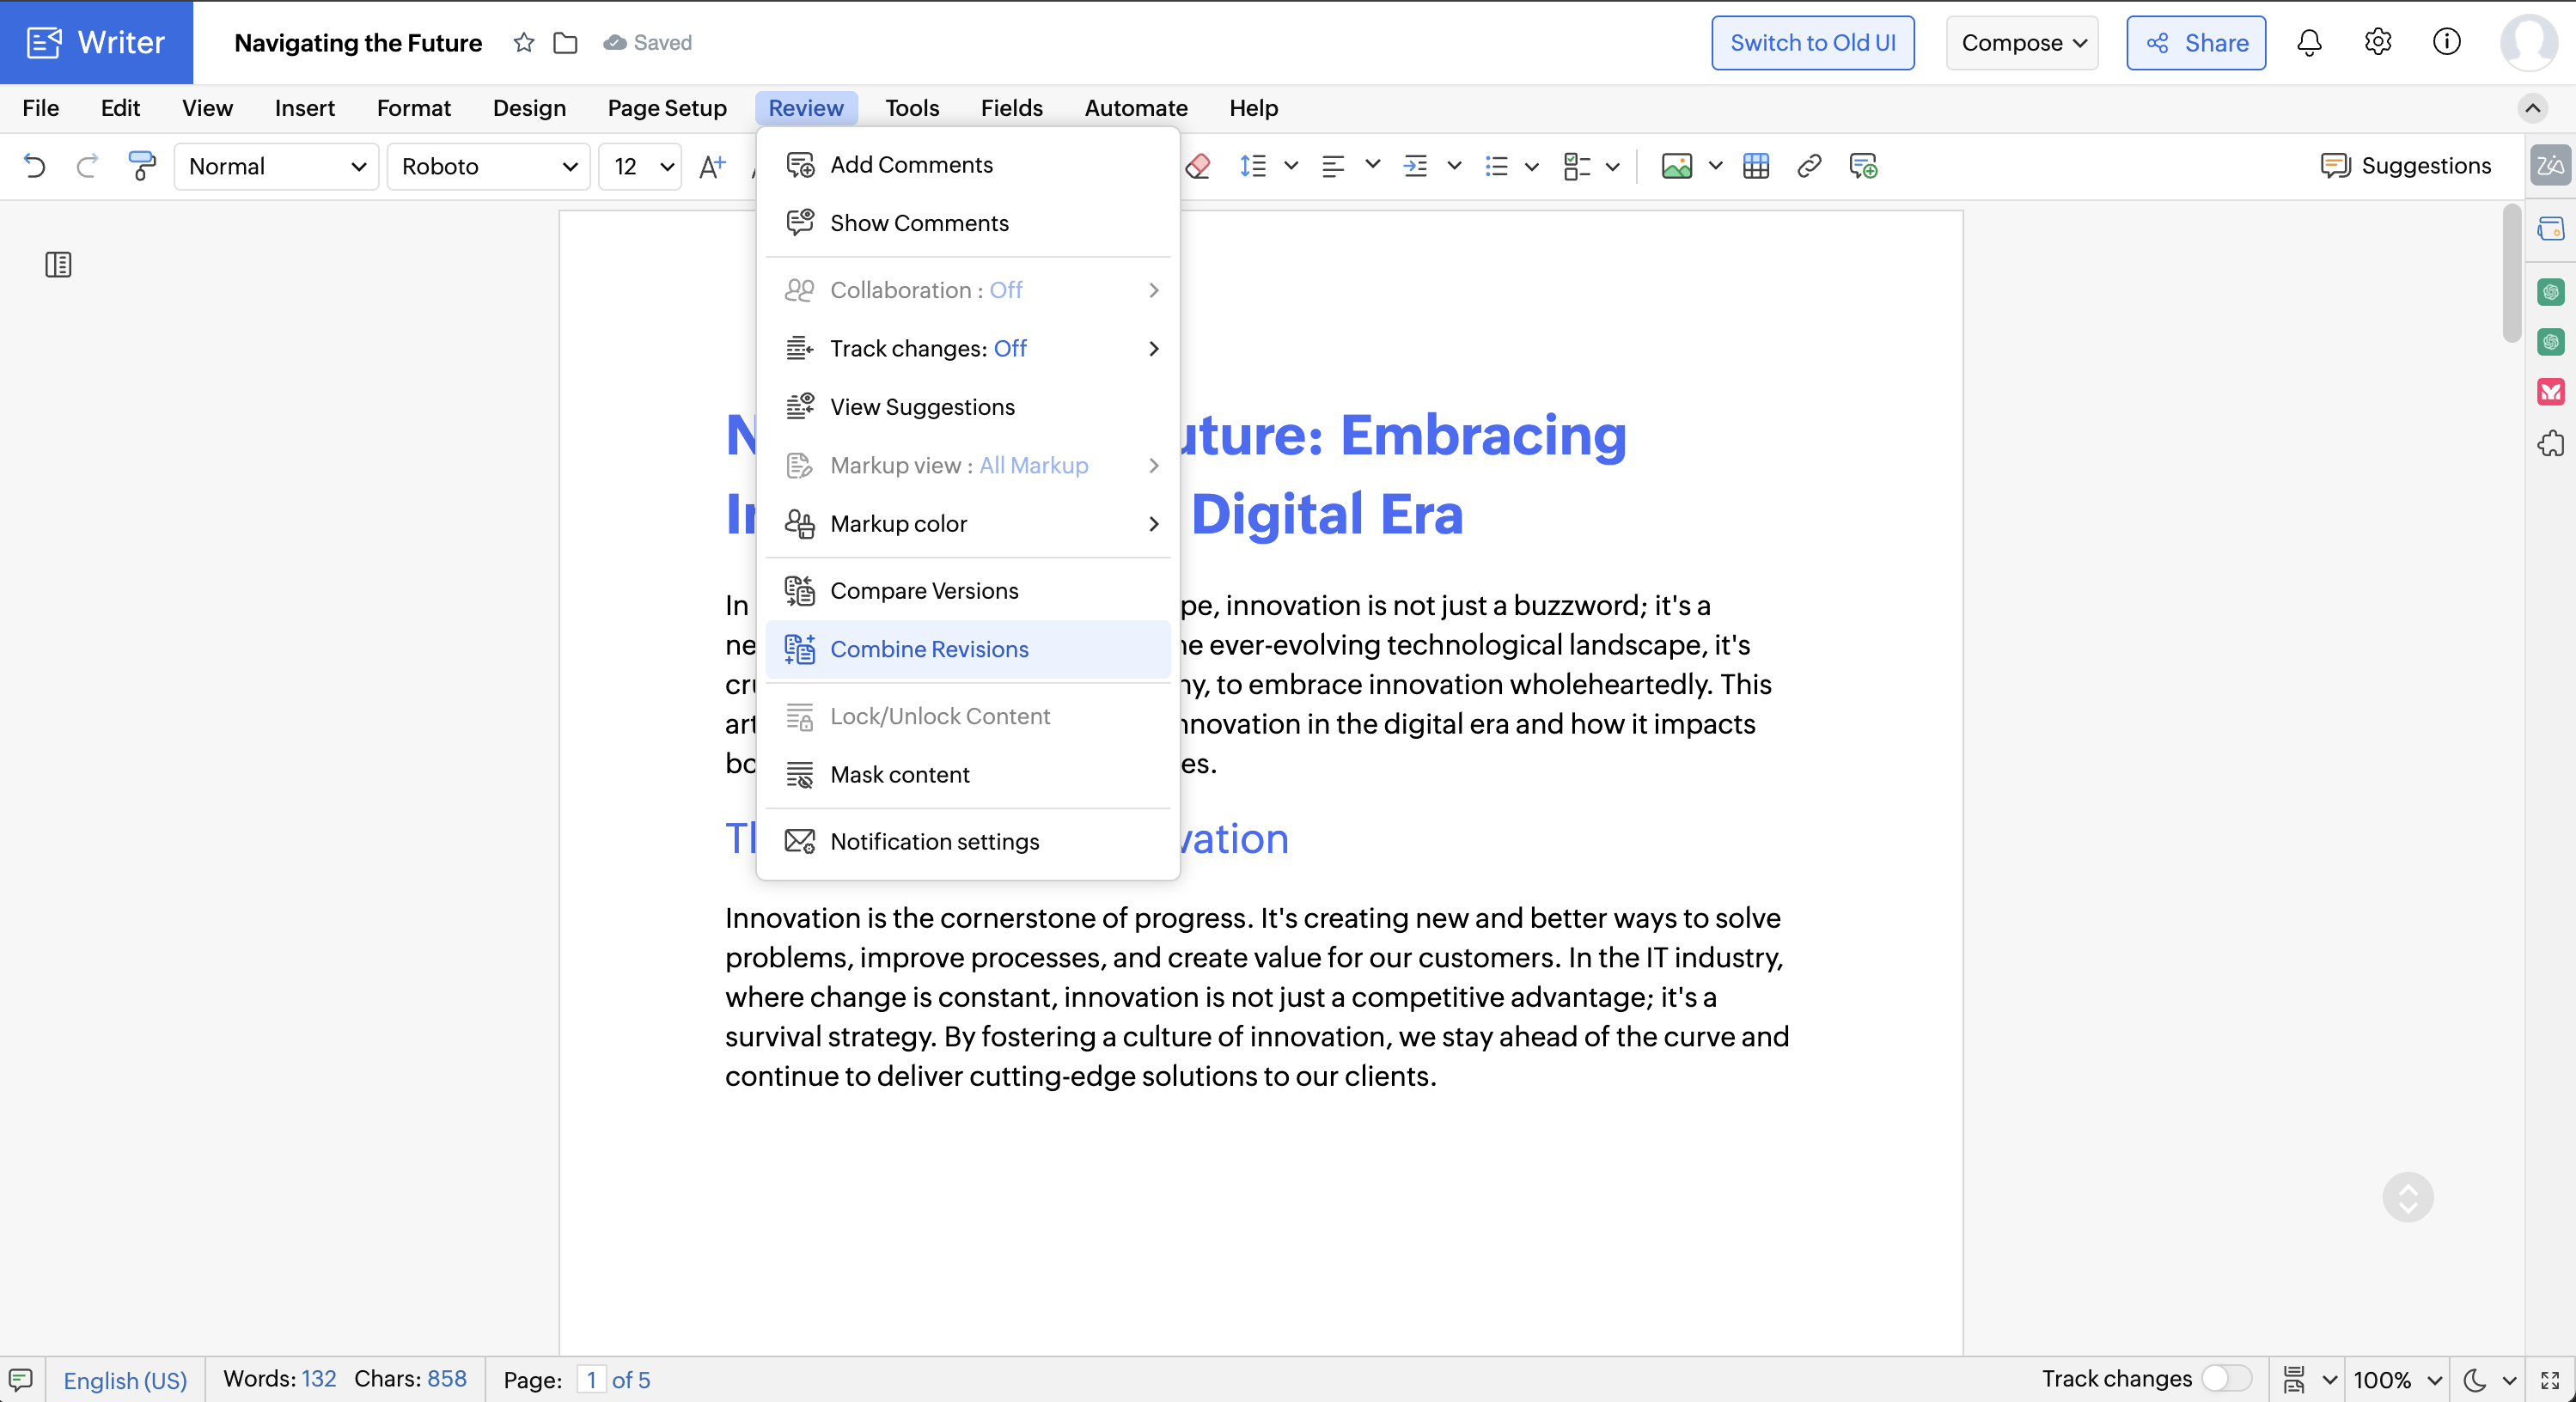Open the Tools menu
2576x1402 pixels.
click(x=911, y=108)
